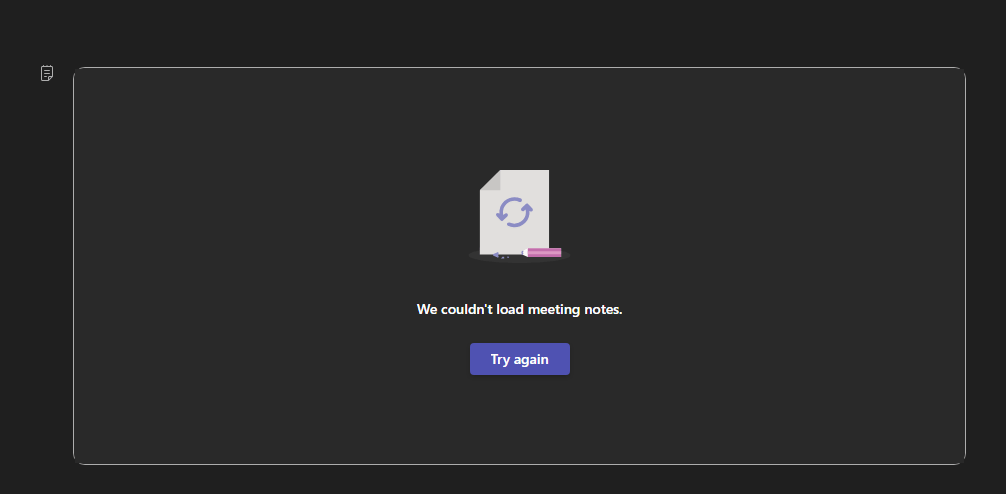Select the pink pencil illustration
The height and width of the screenshot is (494, 1006).
[541, 252]
